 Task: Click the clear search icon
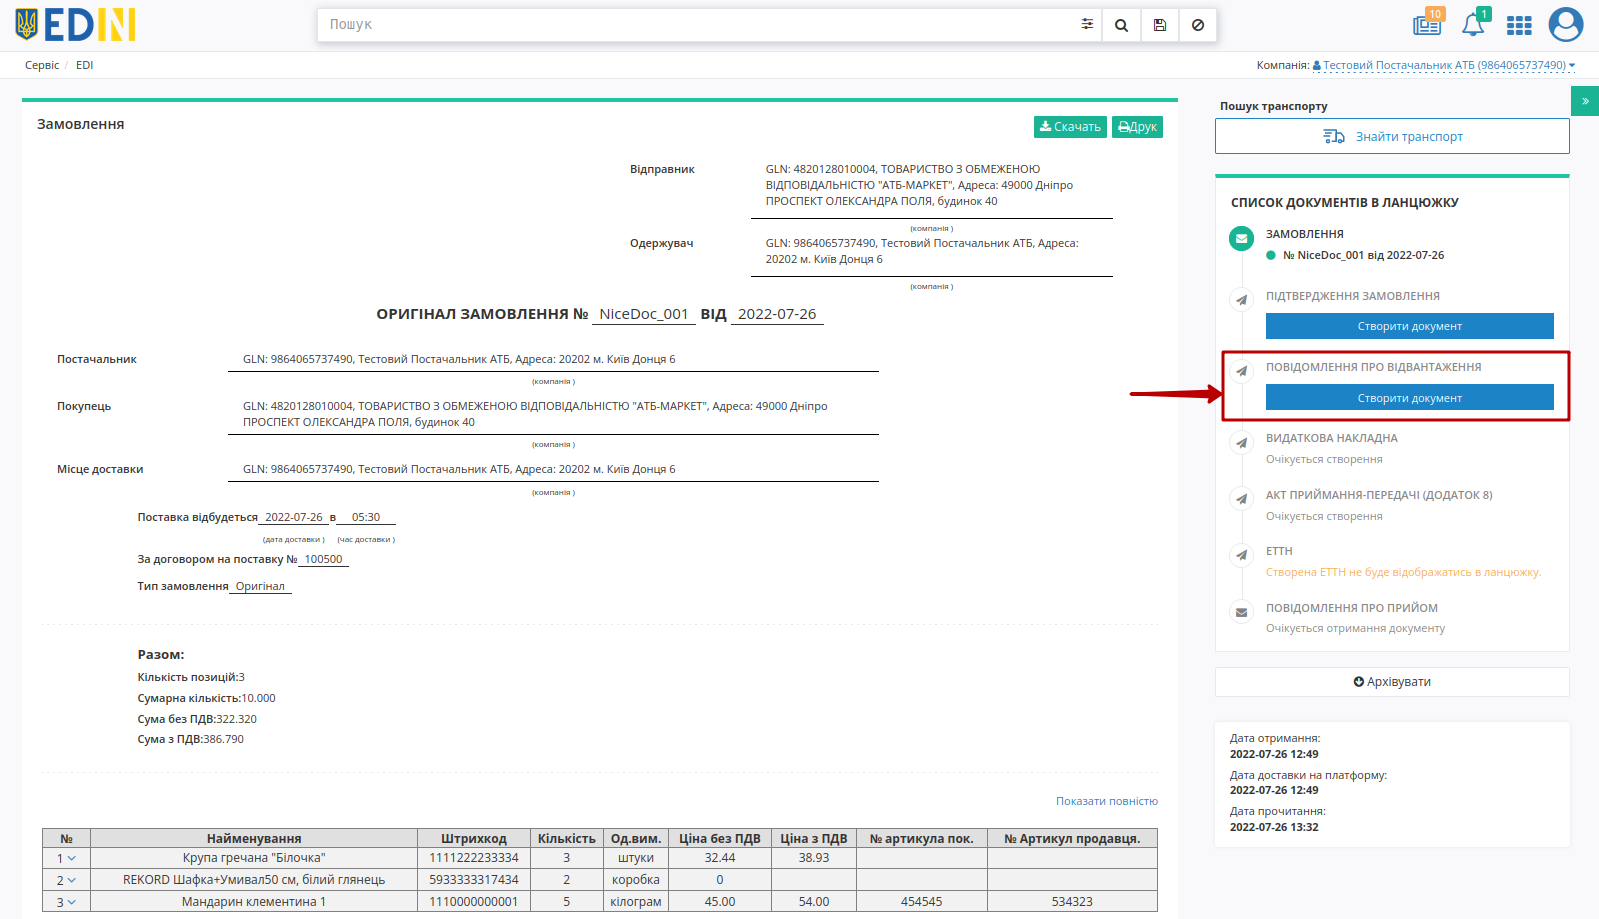pos(1197,25)
